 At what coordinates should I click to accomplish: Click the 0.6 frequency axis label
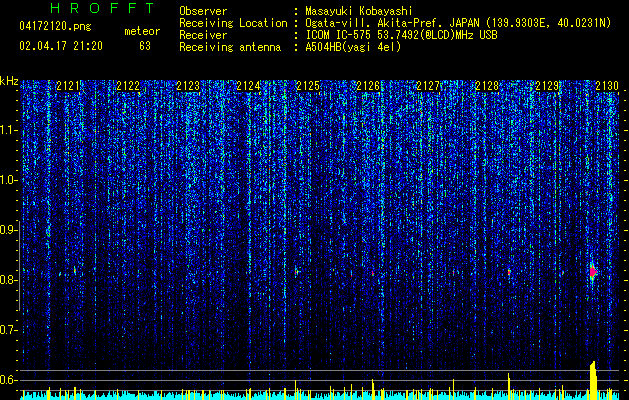(x=9, y=380)
